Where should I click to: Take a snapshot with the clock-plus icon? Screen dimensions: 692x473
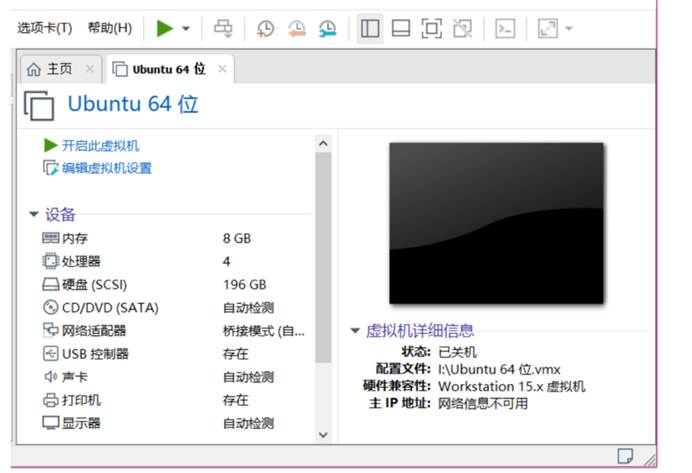click(x=265, y=29)
